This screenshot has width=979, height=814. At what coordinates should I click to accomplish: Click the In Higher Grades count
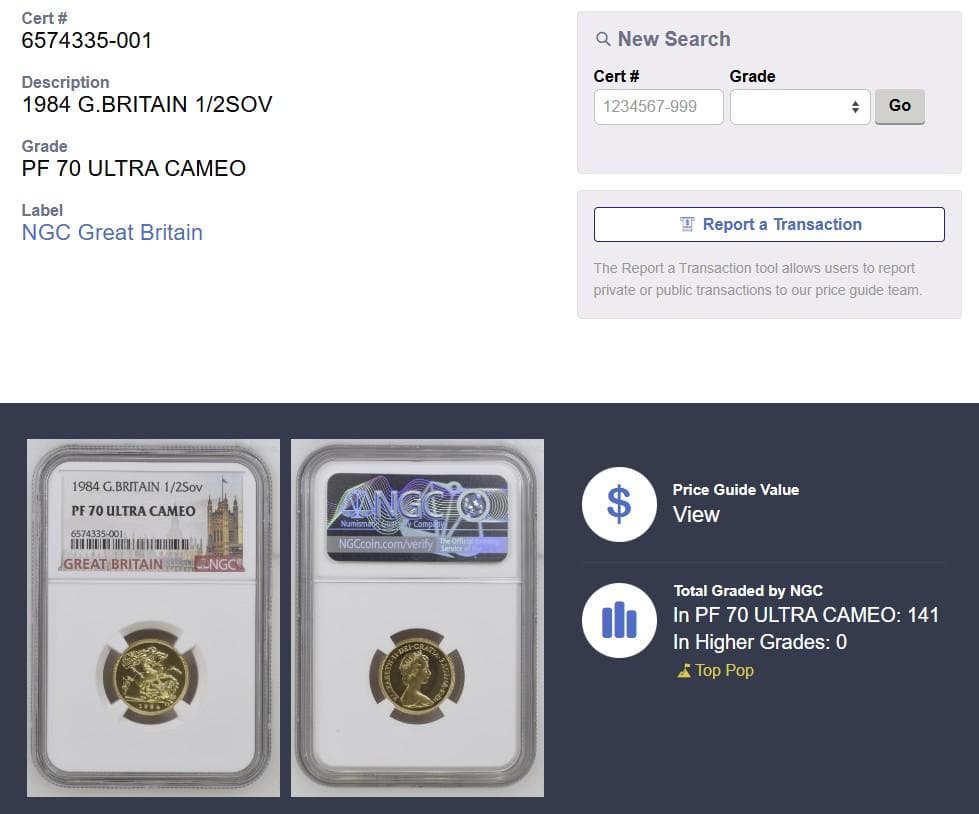pyautogui.click(x=760, y=642)
